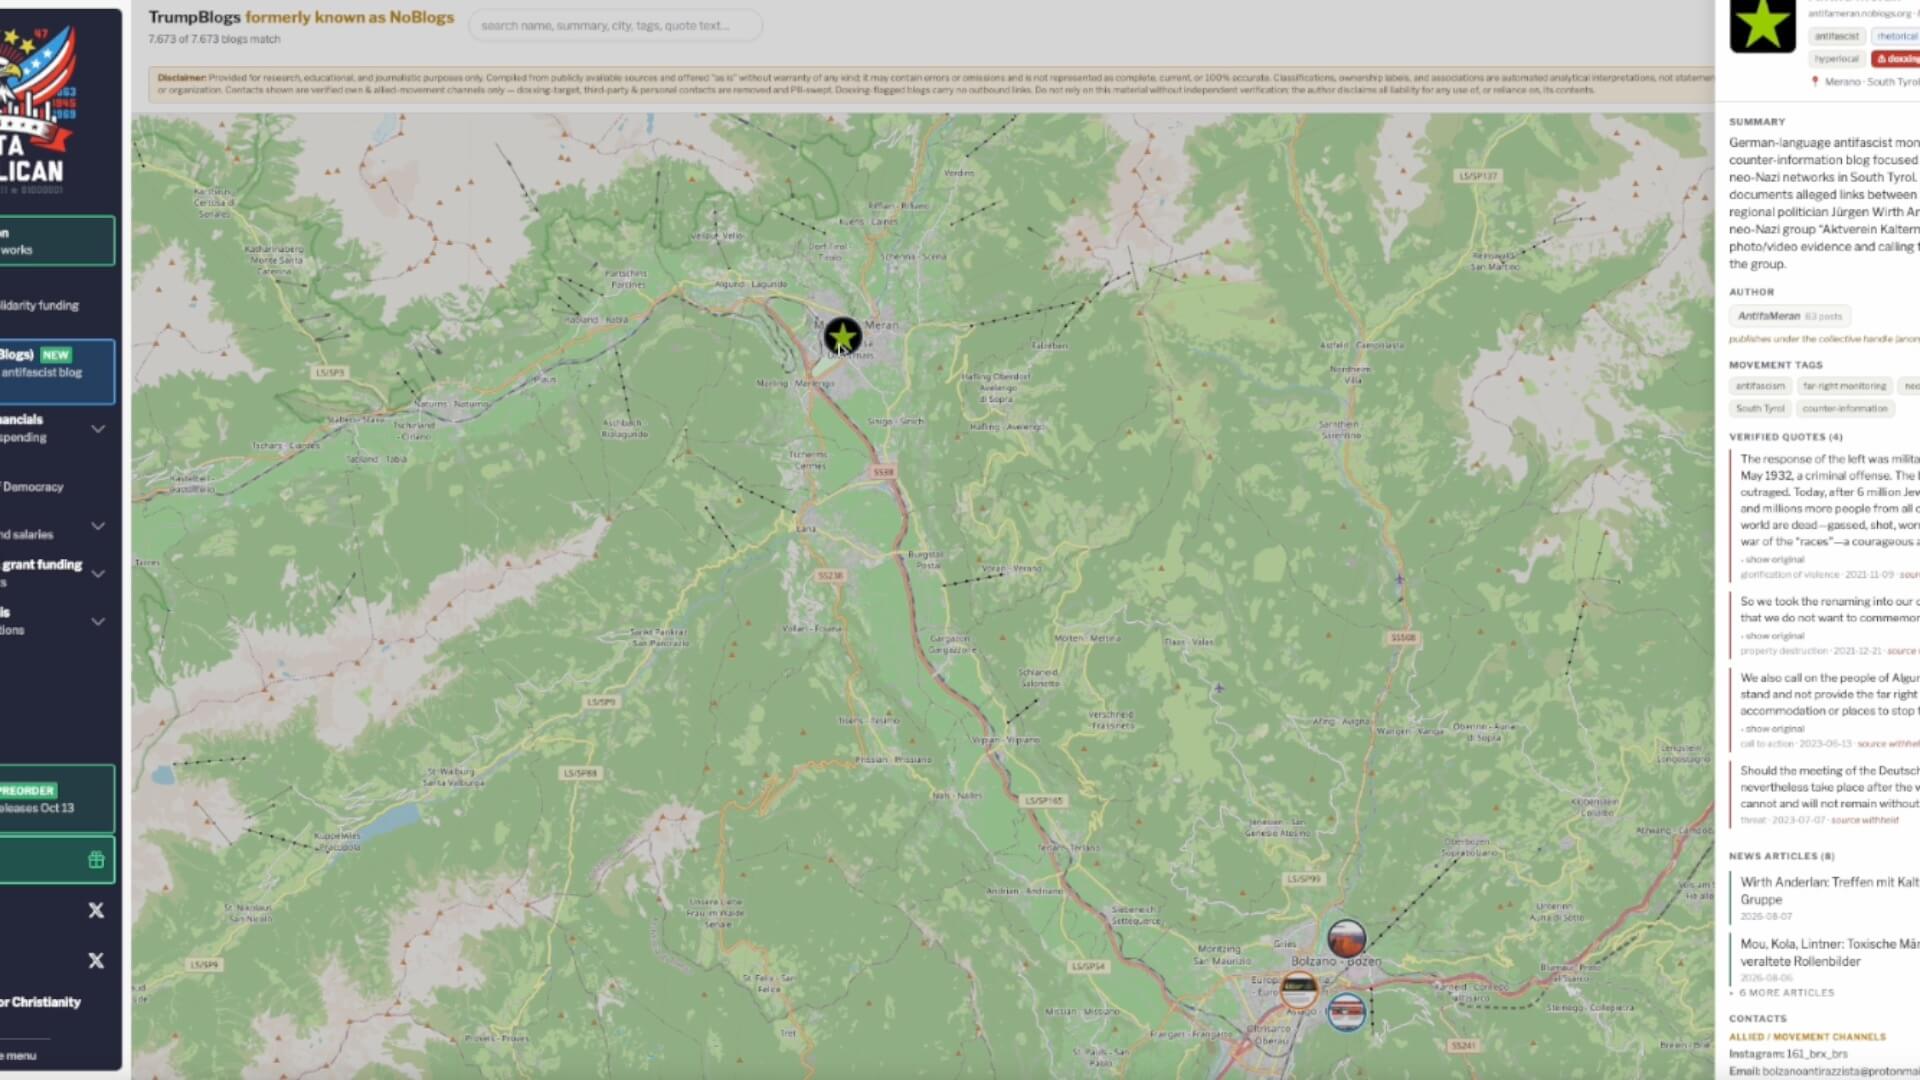Select the counter-information movement tag
Image resolution: width=1920 pixels, height=1080 pixels.
(1845, 409)
